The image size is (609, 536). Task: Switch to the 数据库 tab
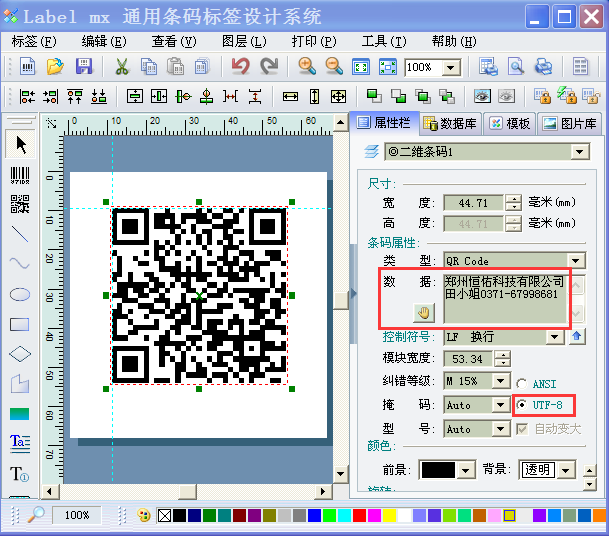pos(451,124)
